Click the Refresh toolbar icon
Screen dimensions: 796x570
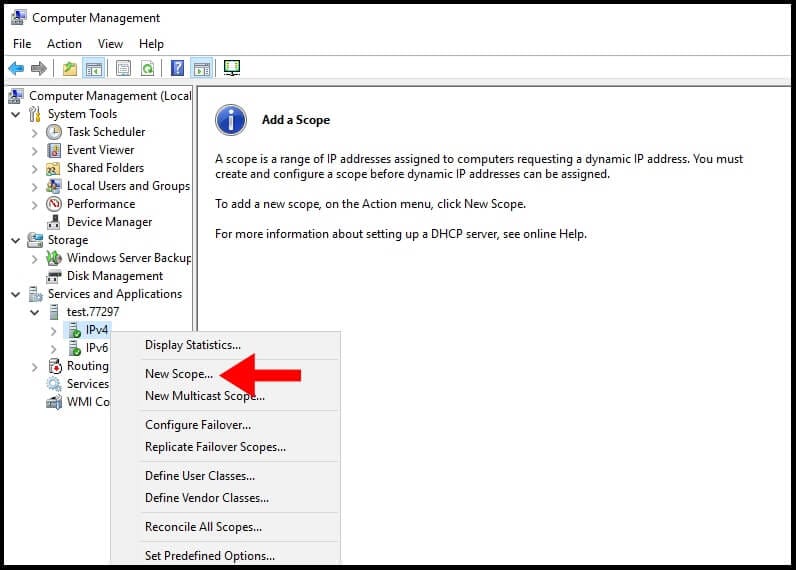pos(148,68)
